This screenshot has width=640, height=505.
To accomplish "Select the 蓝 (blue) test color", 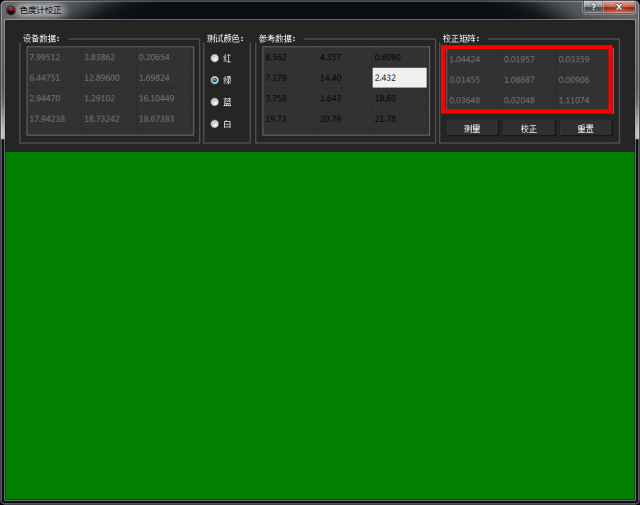I will click(214, 102).
